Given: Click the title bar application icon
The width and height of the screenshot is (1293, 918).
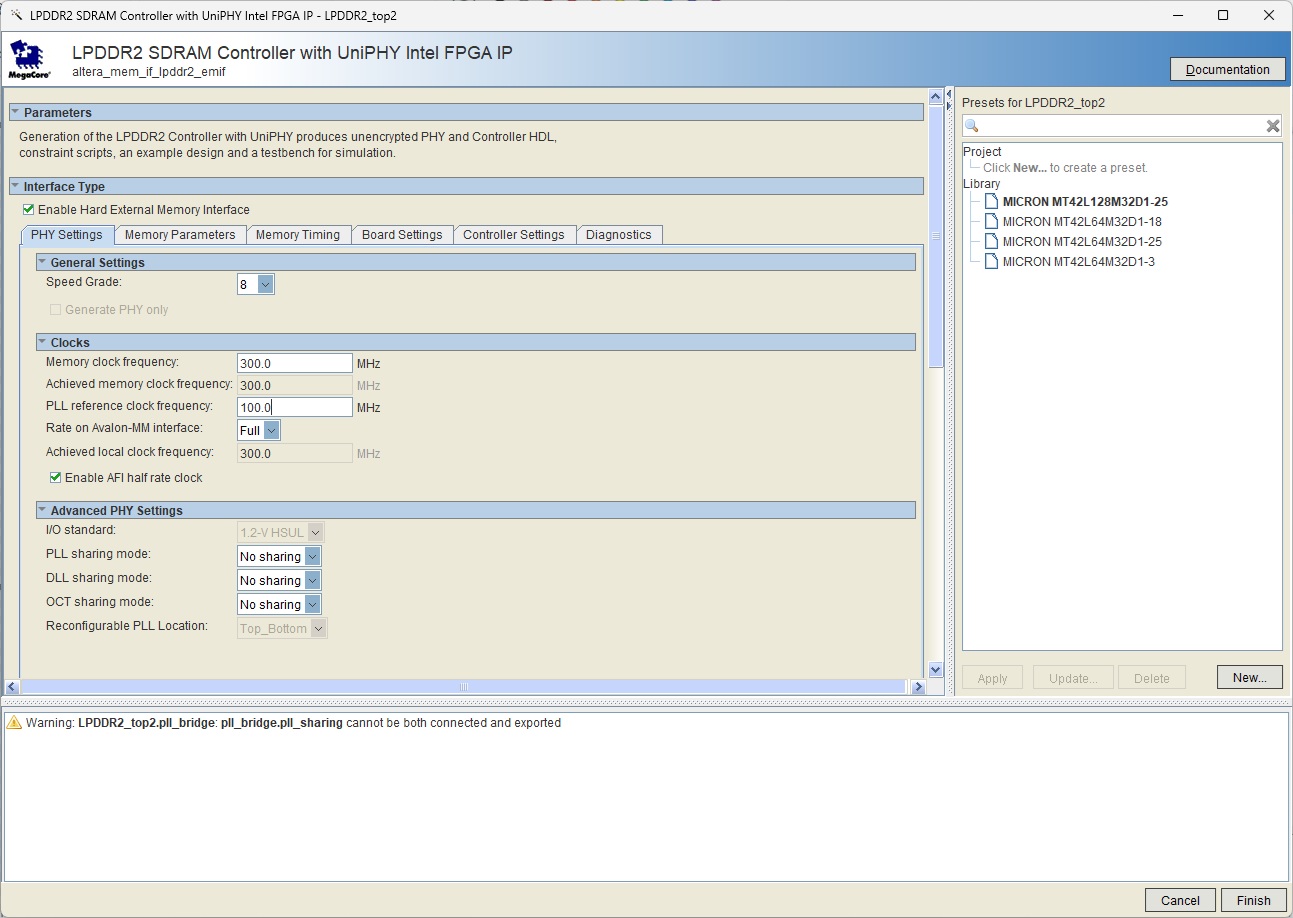Looking at the screenshot, I should [x=15, y=15].
